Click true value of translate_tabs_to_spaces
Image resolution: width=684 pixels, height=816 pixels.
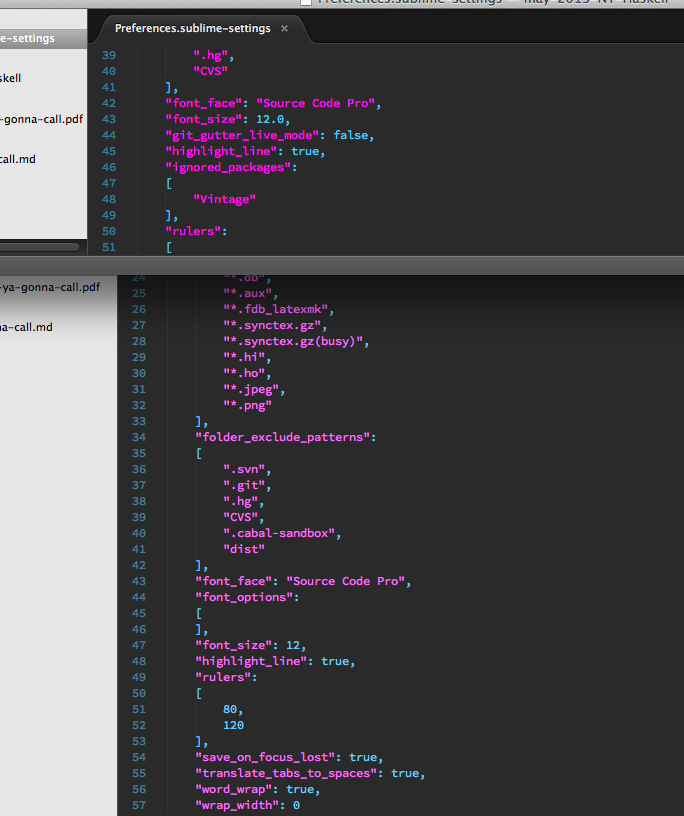pyautogui.click(x=405, y=773)
